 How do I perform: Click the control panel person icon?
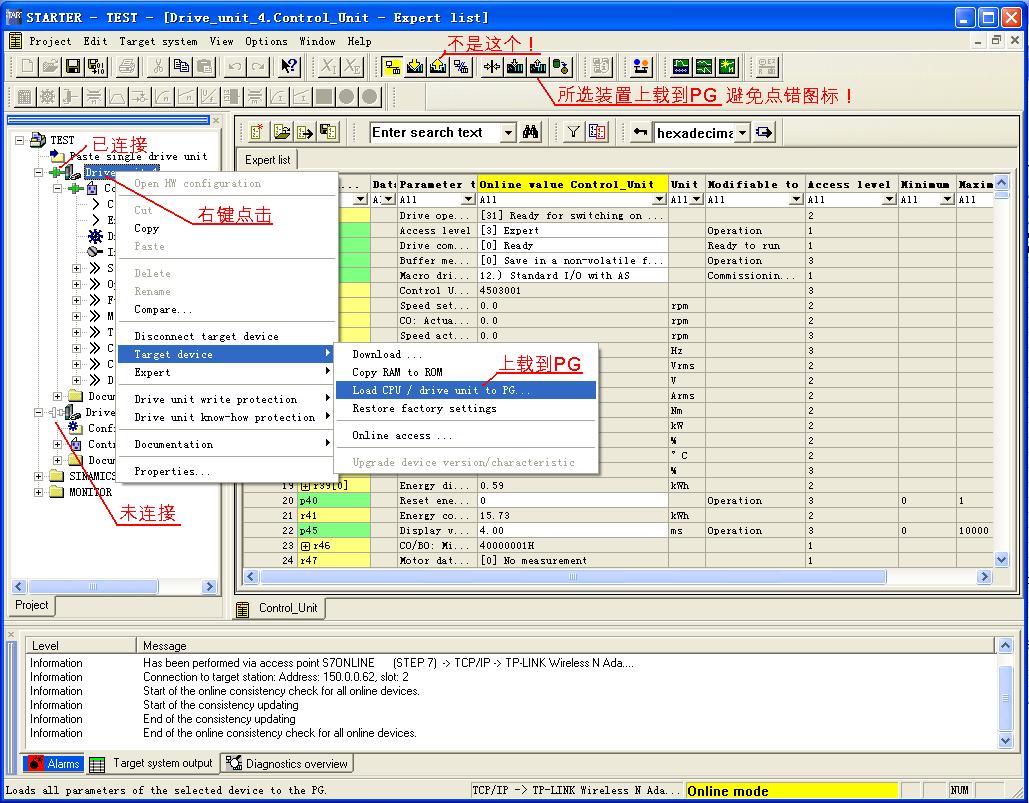pyautogui.click(x=641, y=66)
